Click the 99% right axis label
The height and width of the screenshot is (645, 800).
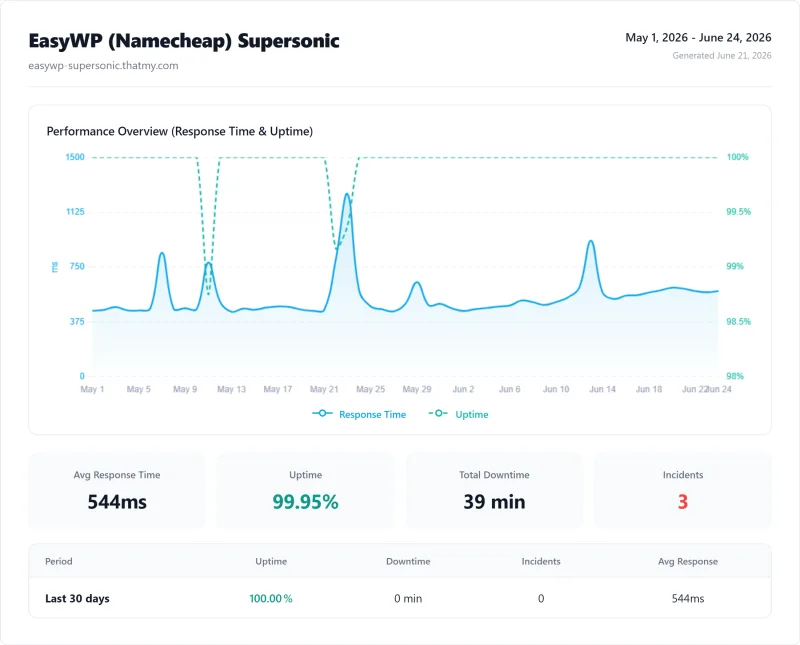[x=735, y=266]
